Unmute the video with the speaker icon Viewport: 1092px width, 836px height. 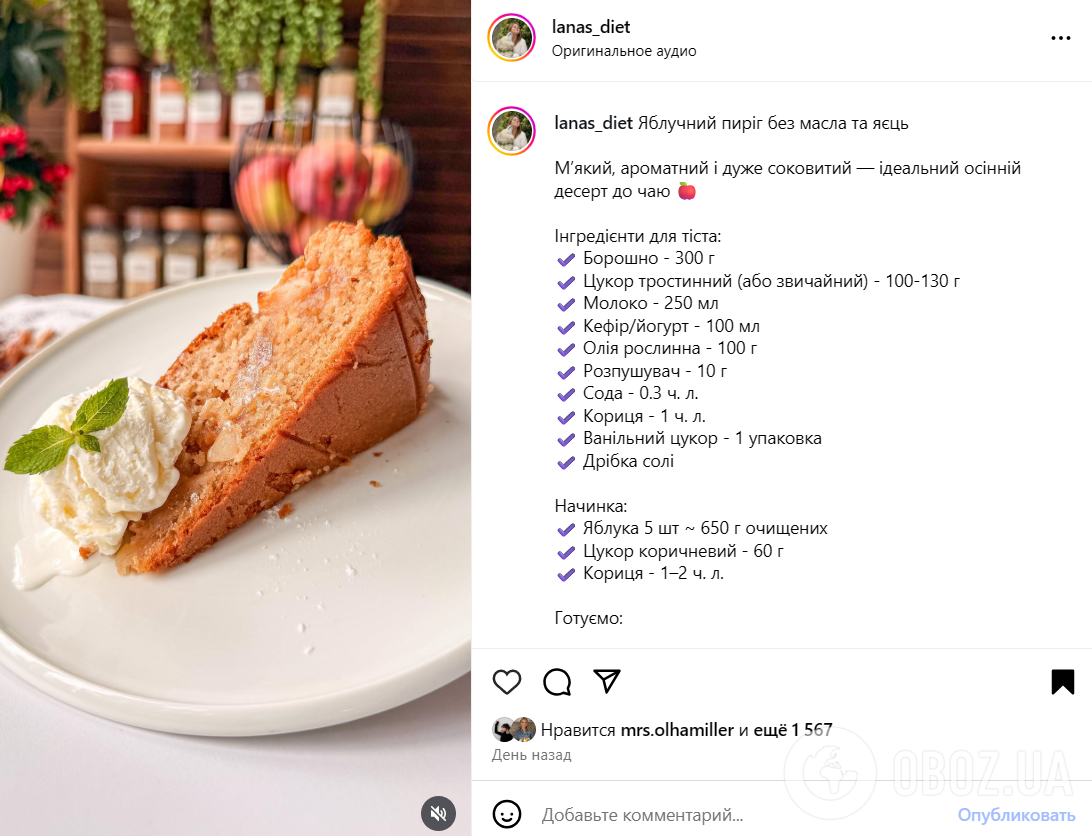pyautogui.click(x=439, y=813)
